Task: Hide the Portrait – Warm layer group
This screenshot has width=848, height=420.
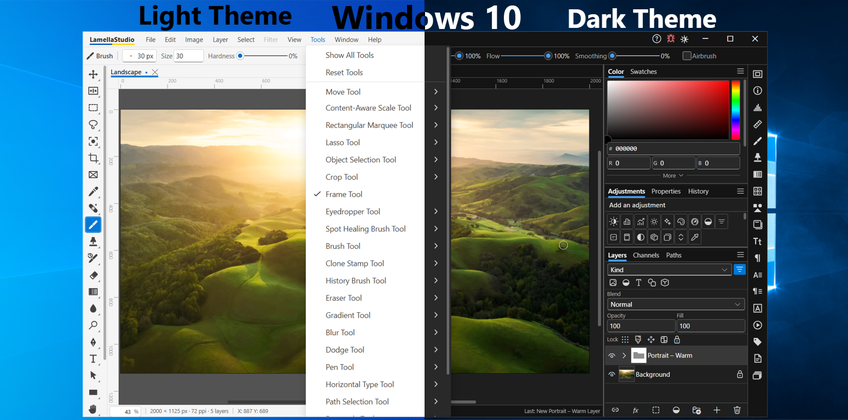Action: [x=612, y=356]
